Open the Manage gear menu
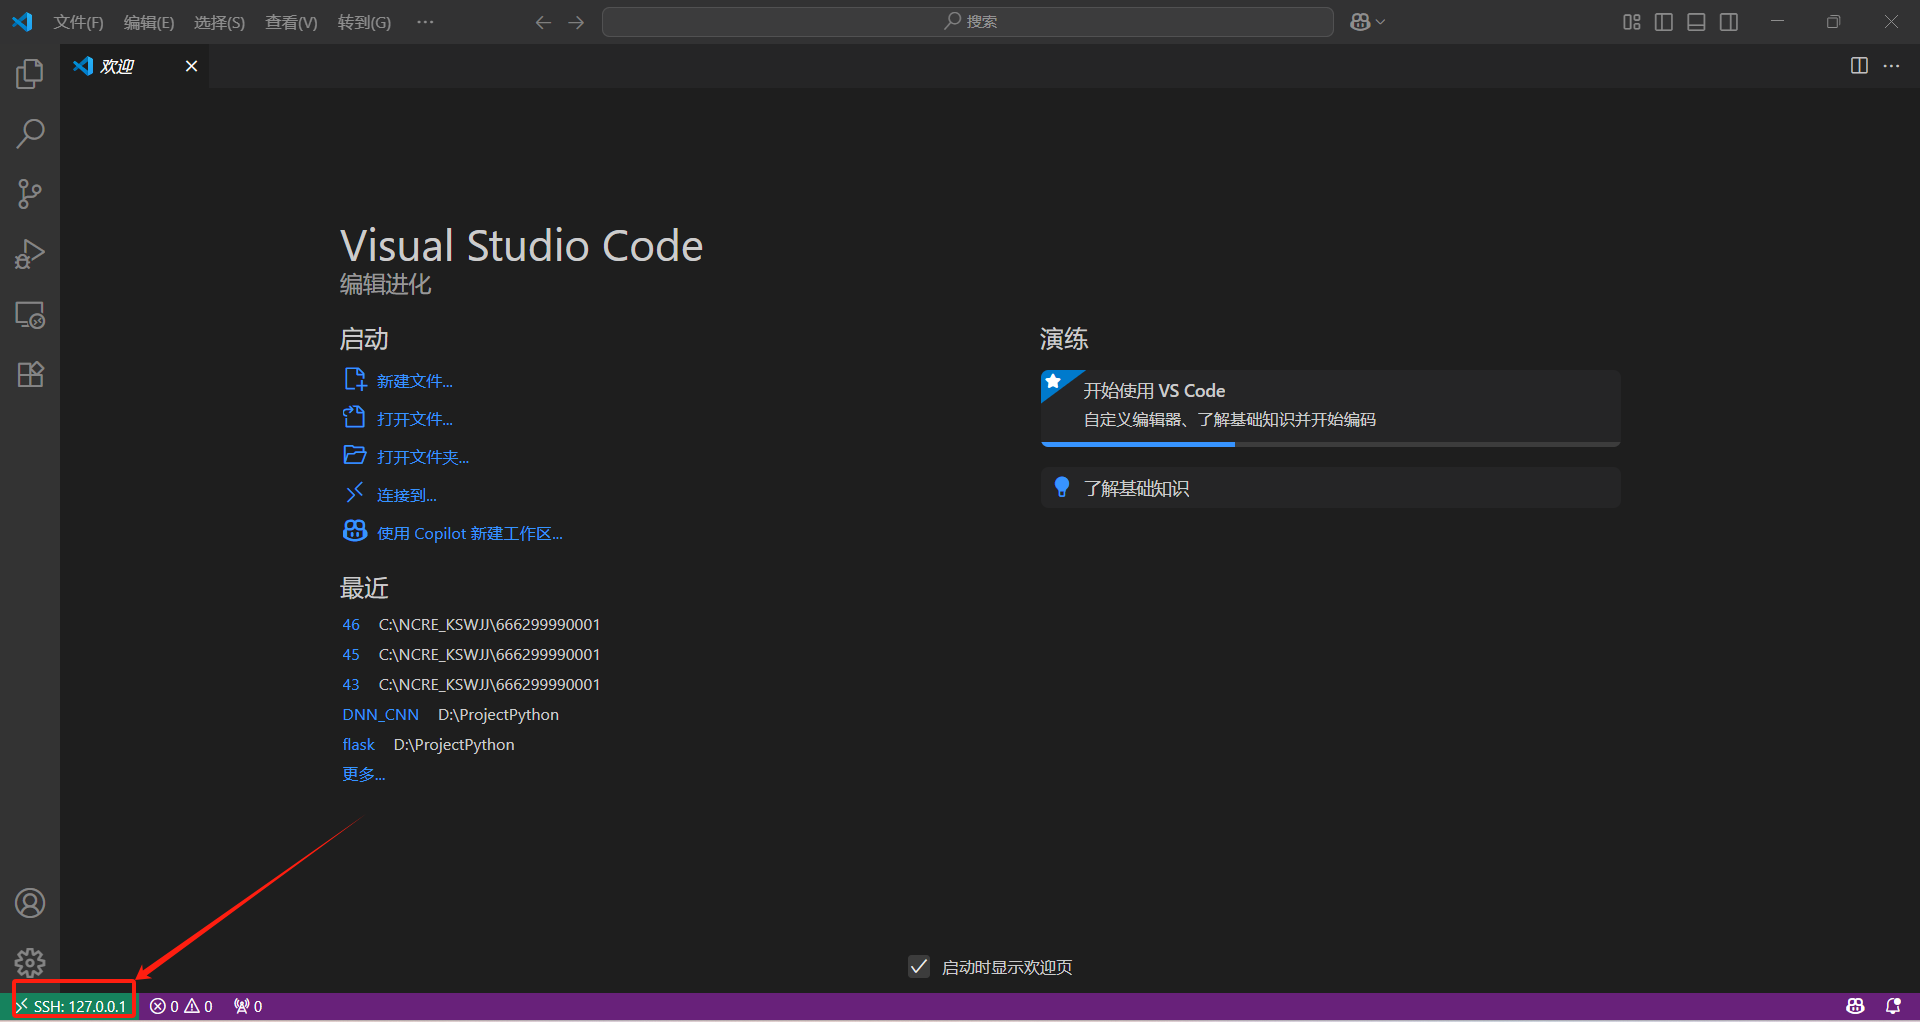The image size is (1920, 1022). 30,962
